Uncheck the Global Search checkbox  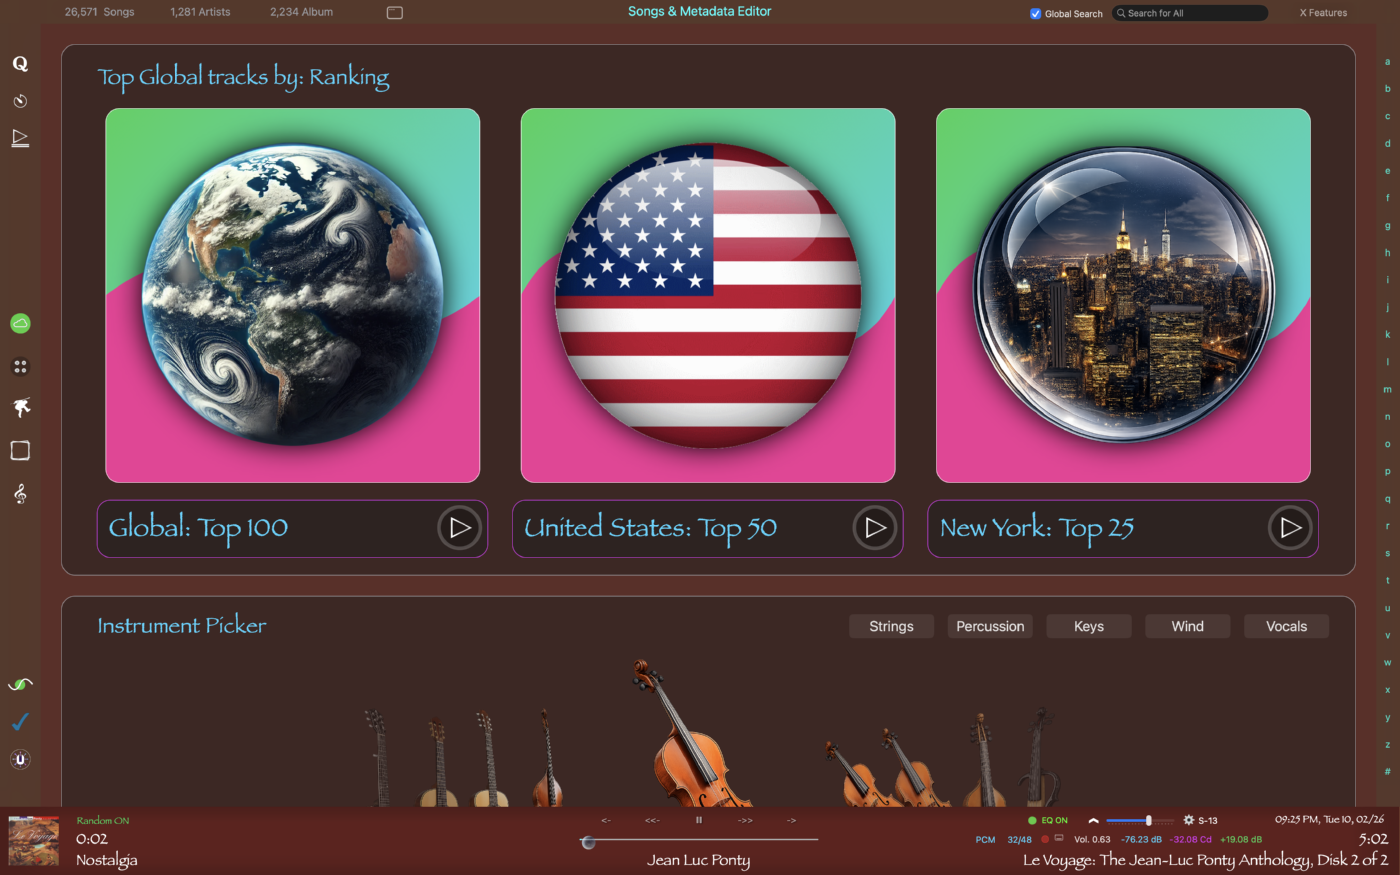(x=1036, y=14)
